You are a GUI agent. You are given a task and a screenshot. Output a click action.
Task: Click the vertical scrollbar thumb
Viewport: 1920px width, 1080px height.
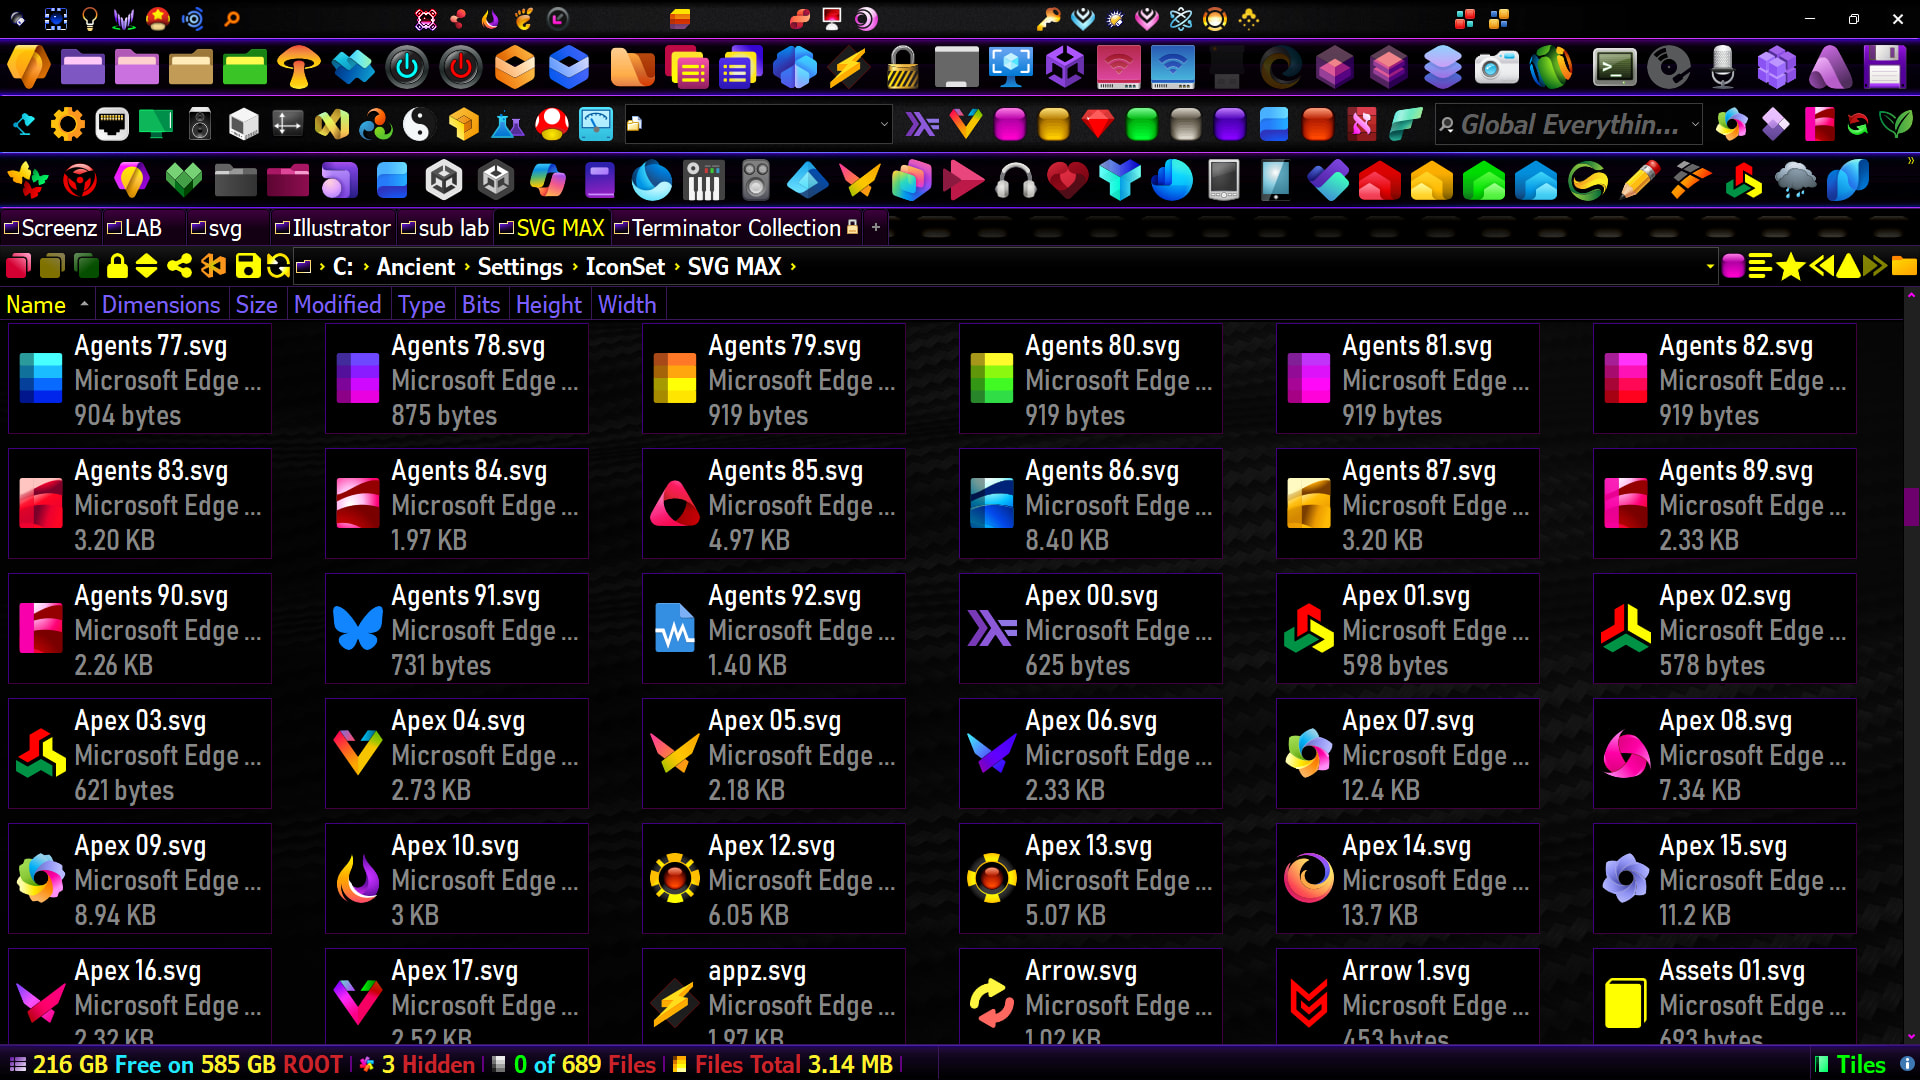[x=1911, y=506]
